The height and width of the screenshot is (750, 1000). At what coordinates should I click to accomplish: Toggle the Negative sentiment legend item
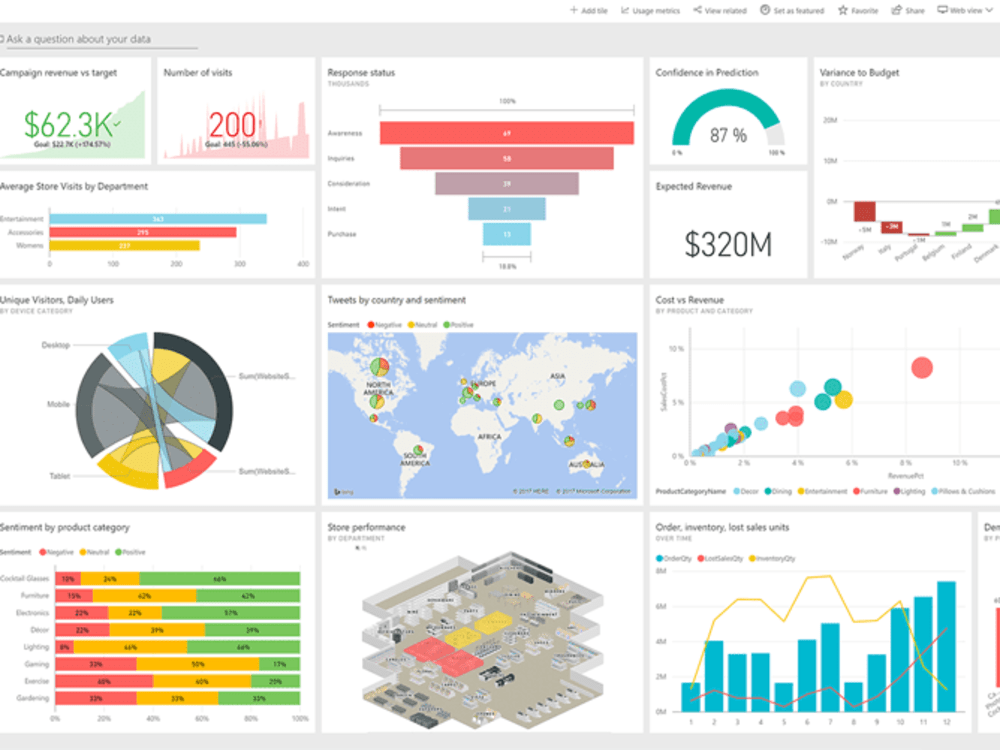[383, 324]
